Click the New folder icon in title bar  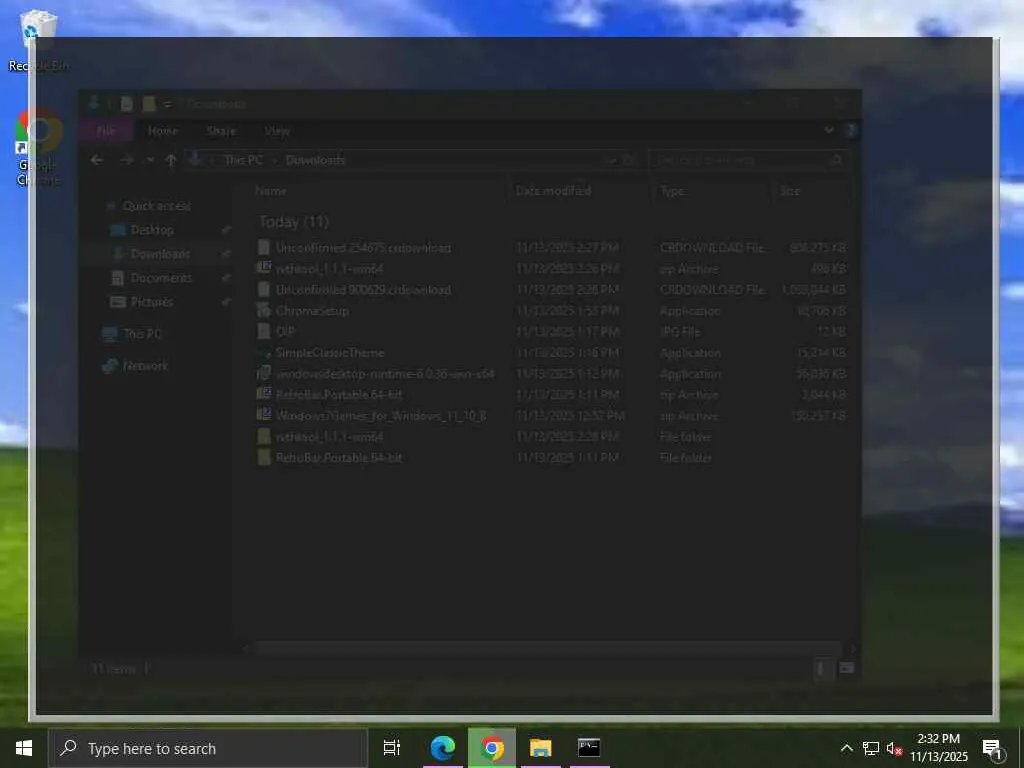[x=149, y=104]
